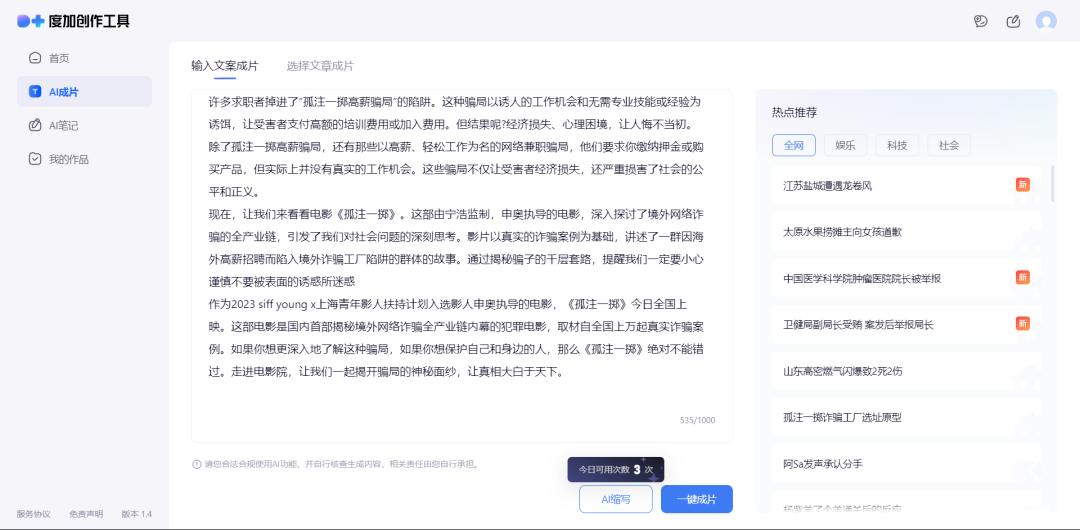The image size is (1080, 530).
Task: Open the 免责声明 link
Action: pos(86,514)
